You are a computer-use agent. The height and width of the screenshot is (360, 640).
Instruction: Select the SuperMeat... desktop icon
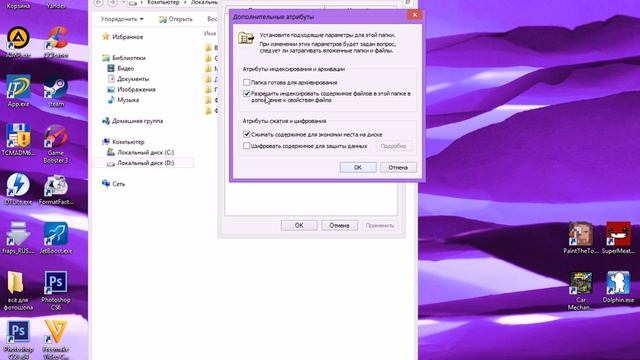pos(618,238)
